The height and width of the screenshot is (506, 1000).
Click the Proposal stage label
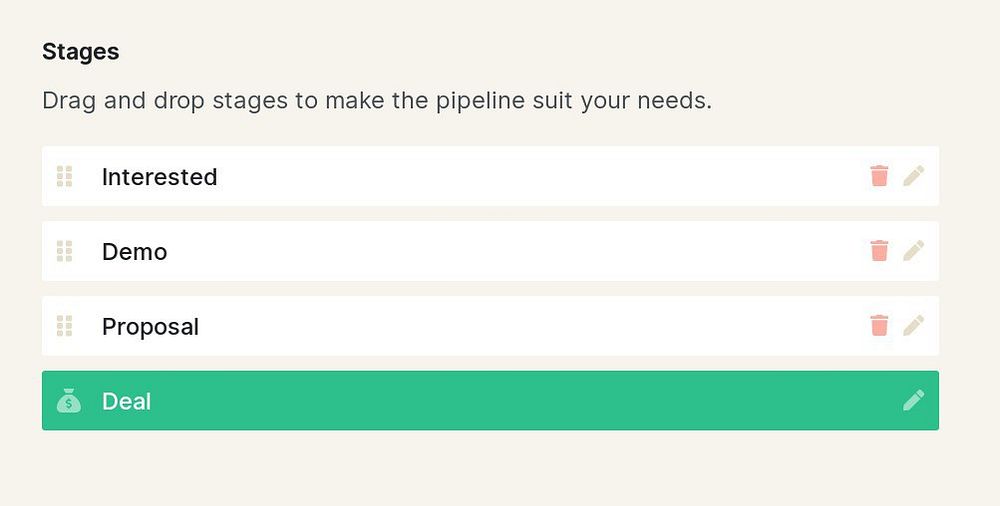pos(150,327)
